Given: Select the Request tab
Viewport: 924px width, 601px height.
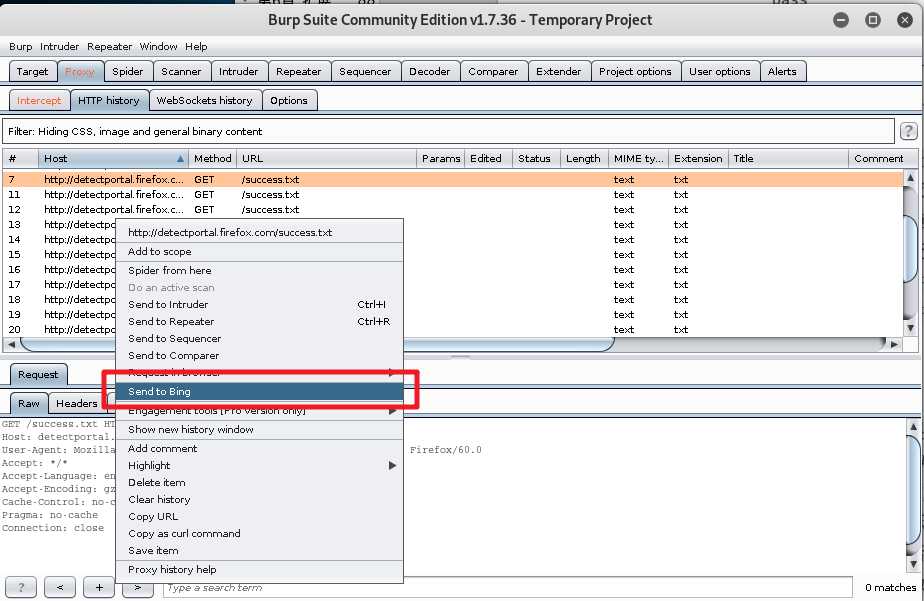Looking at the screenshot, I should tap(38, 375).
